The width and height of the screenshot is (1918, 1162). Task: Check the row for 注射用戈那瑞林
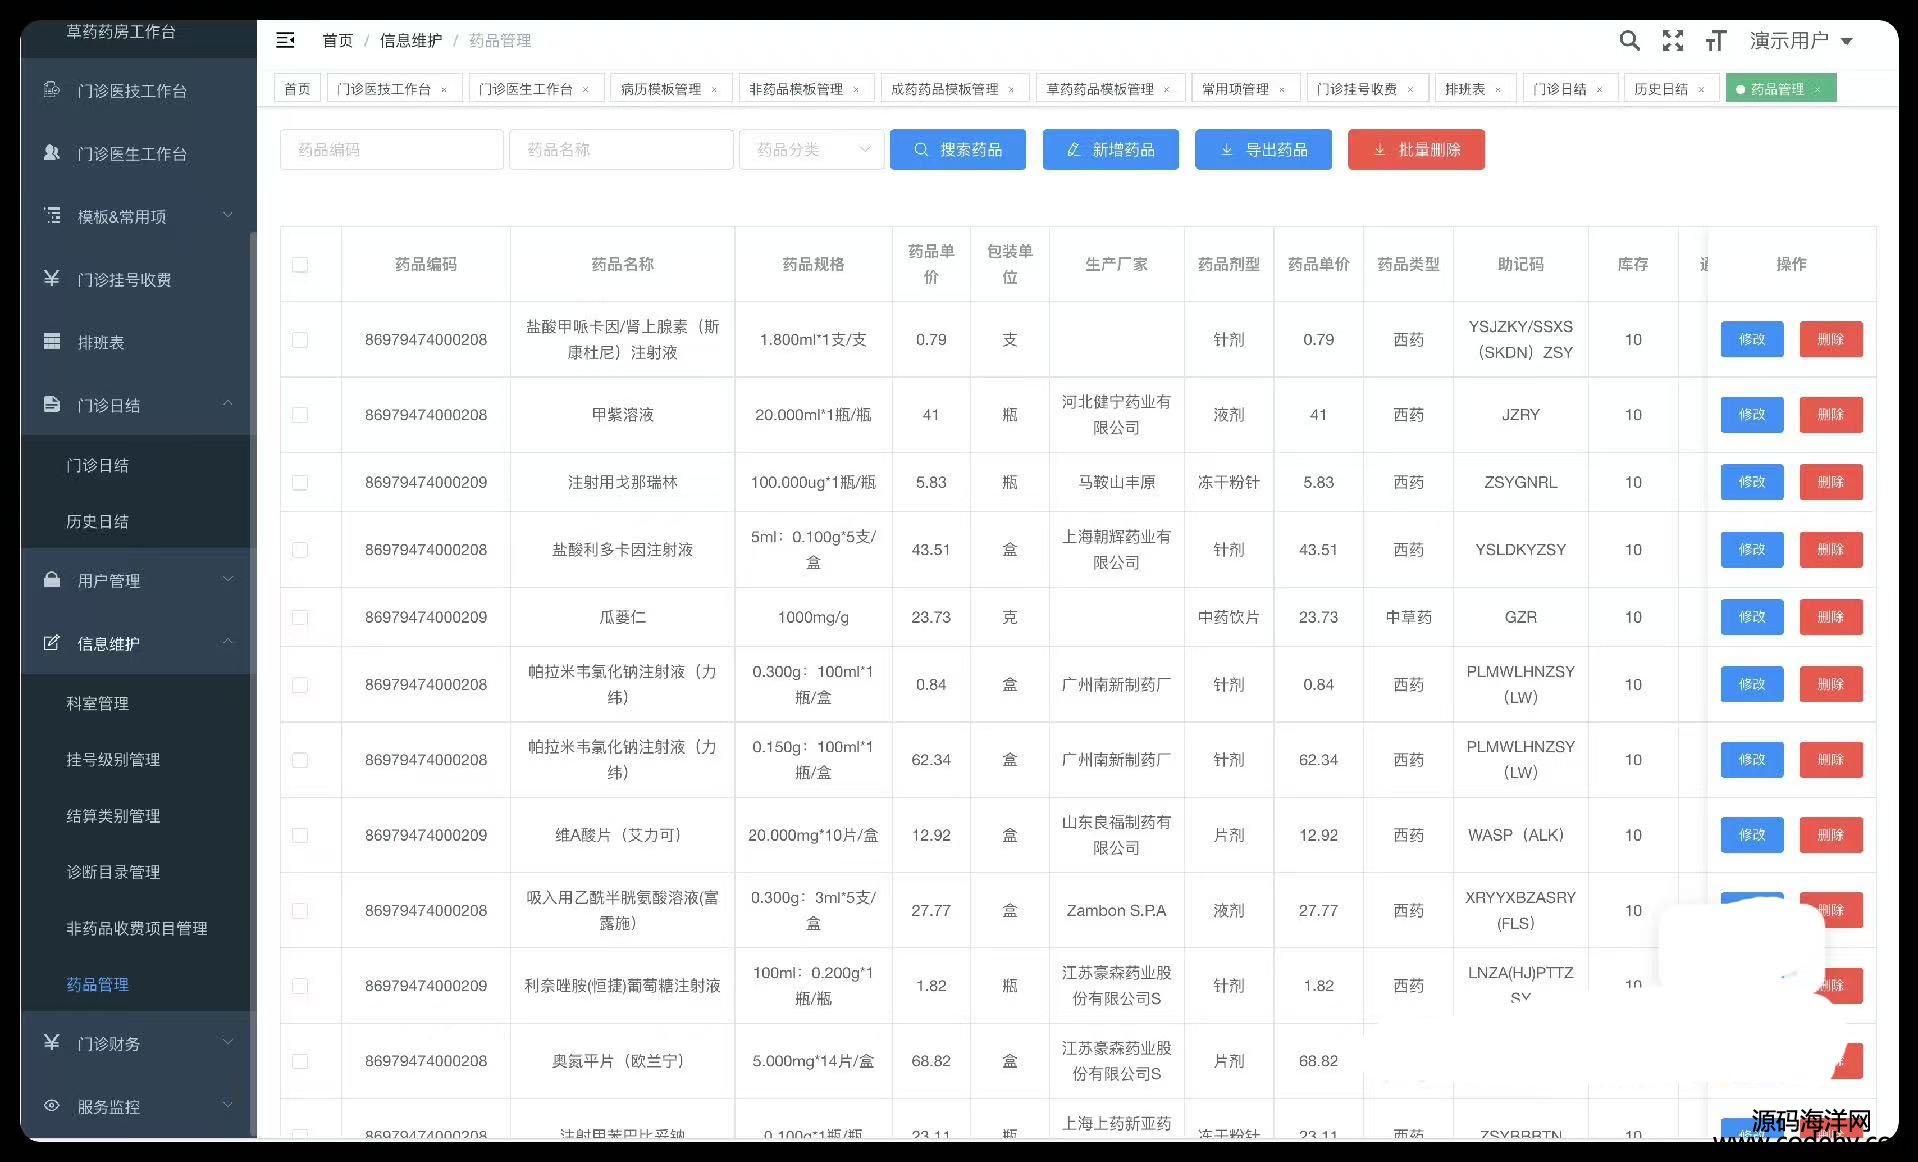coord(300,482)
